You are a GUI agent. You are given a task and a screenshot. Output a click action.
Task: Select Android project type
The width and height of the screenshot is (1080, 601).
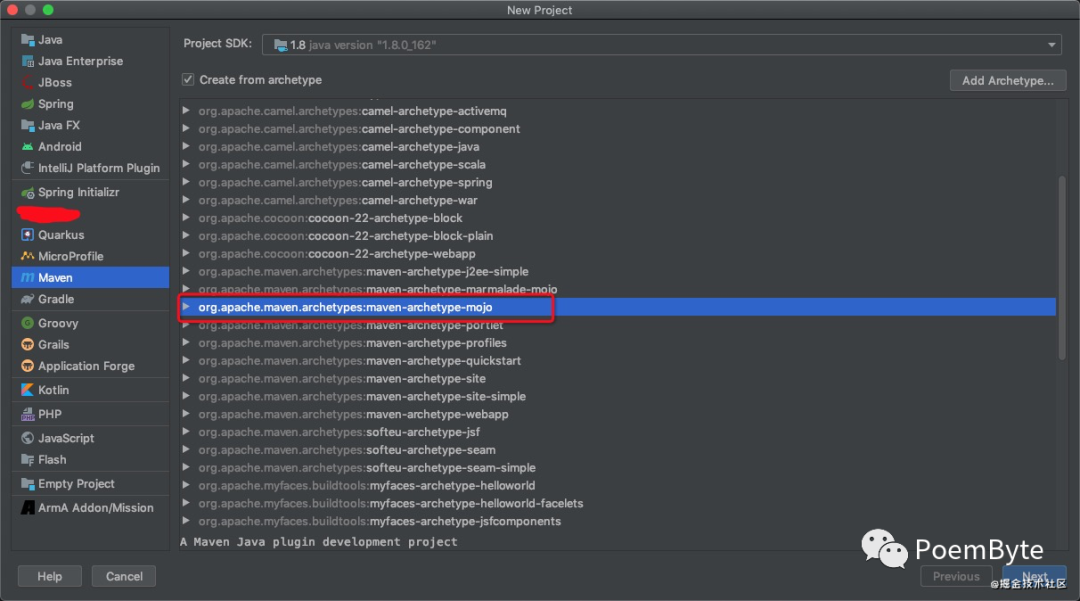tap(90, 147)
